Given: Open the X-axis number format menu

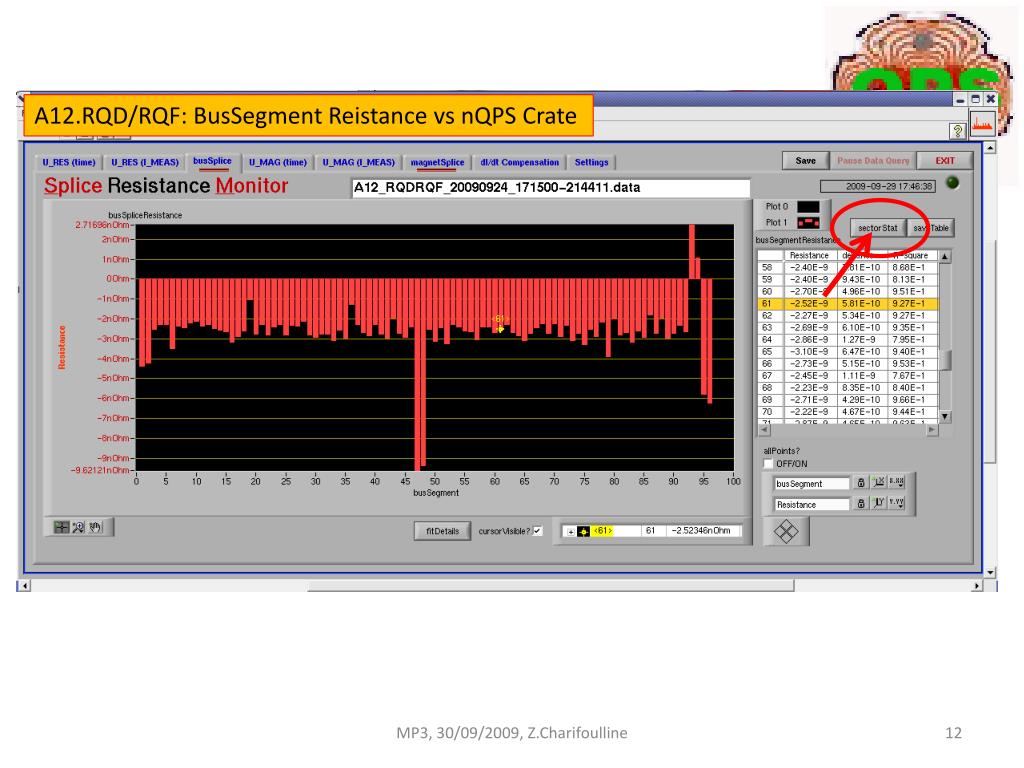Looking at the screenshot, I should pos(896,484).
